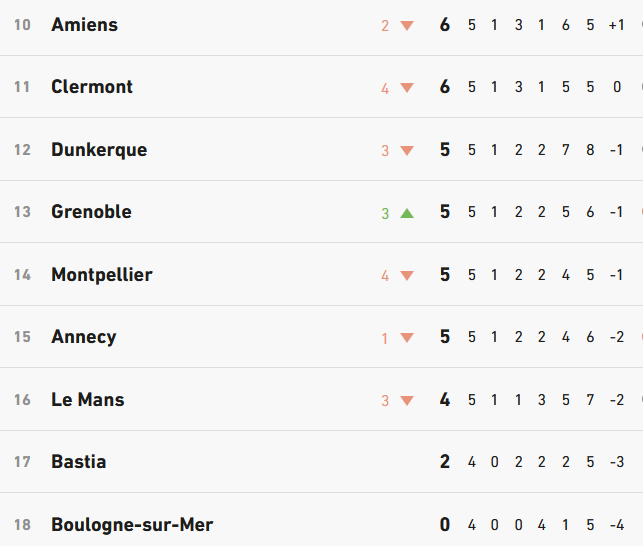This screenshot has height=546, width=643.
Task: Select Montpellier in the standings
Action: [102, 275]
